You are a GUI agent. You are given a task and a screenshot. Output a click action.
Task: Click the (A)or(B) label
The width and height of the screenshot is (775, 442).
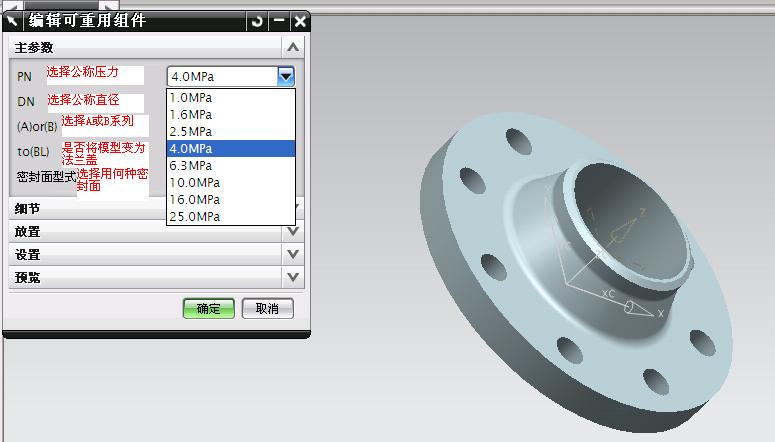(37, 127)
